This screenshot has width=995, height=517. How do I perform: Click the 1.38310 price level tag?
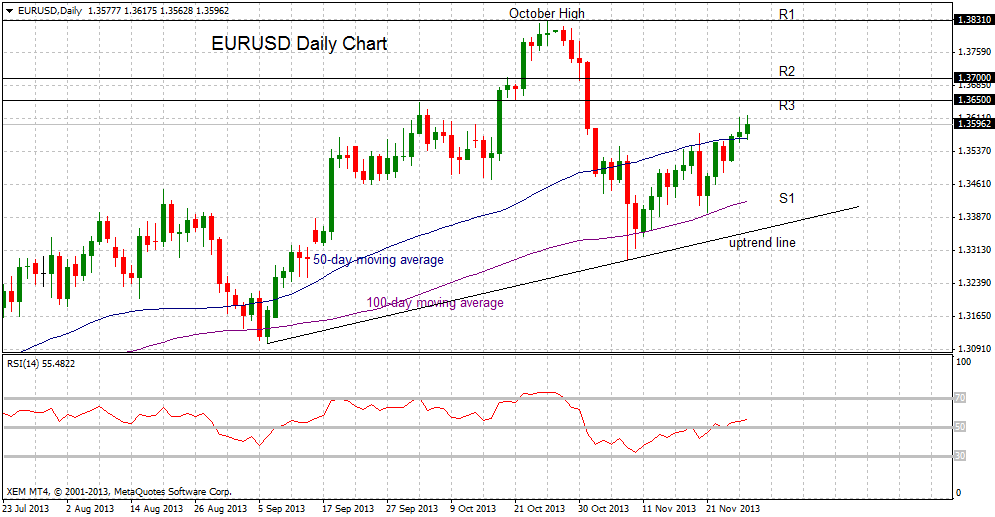click(x=973, y=20)
